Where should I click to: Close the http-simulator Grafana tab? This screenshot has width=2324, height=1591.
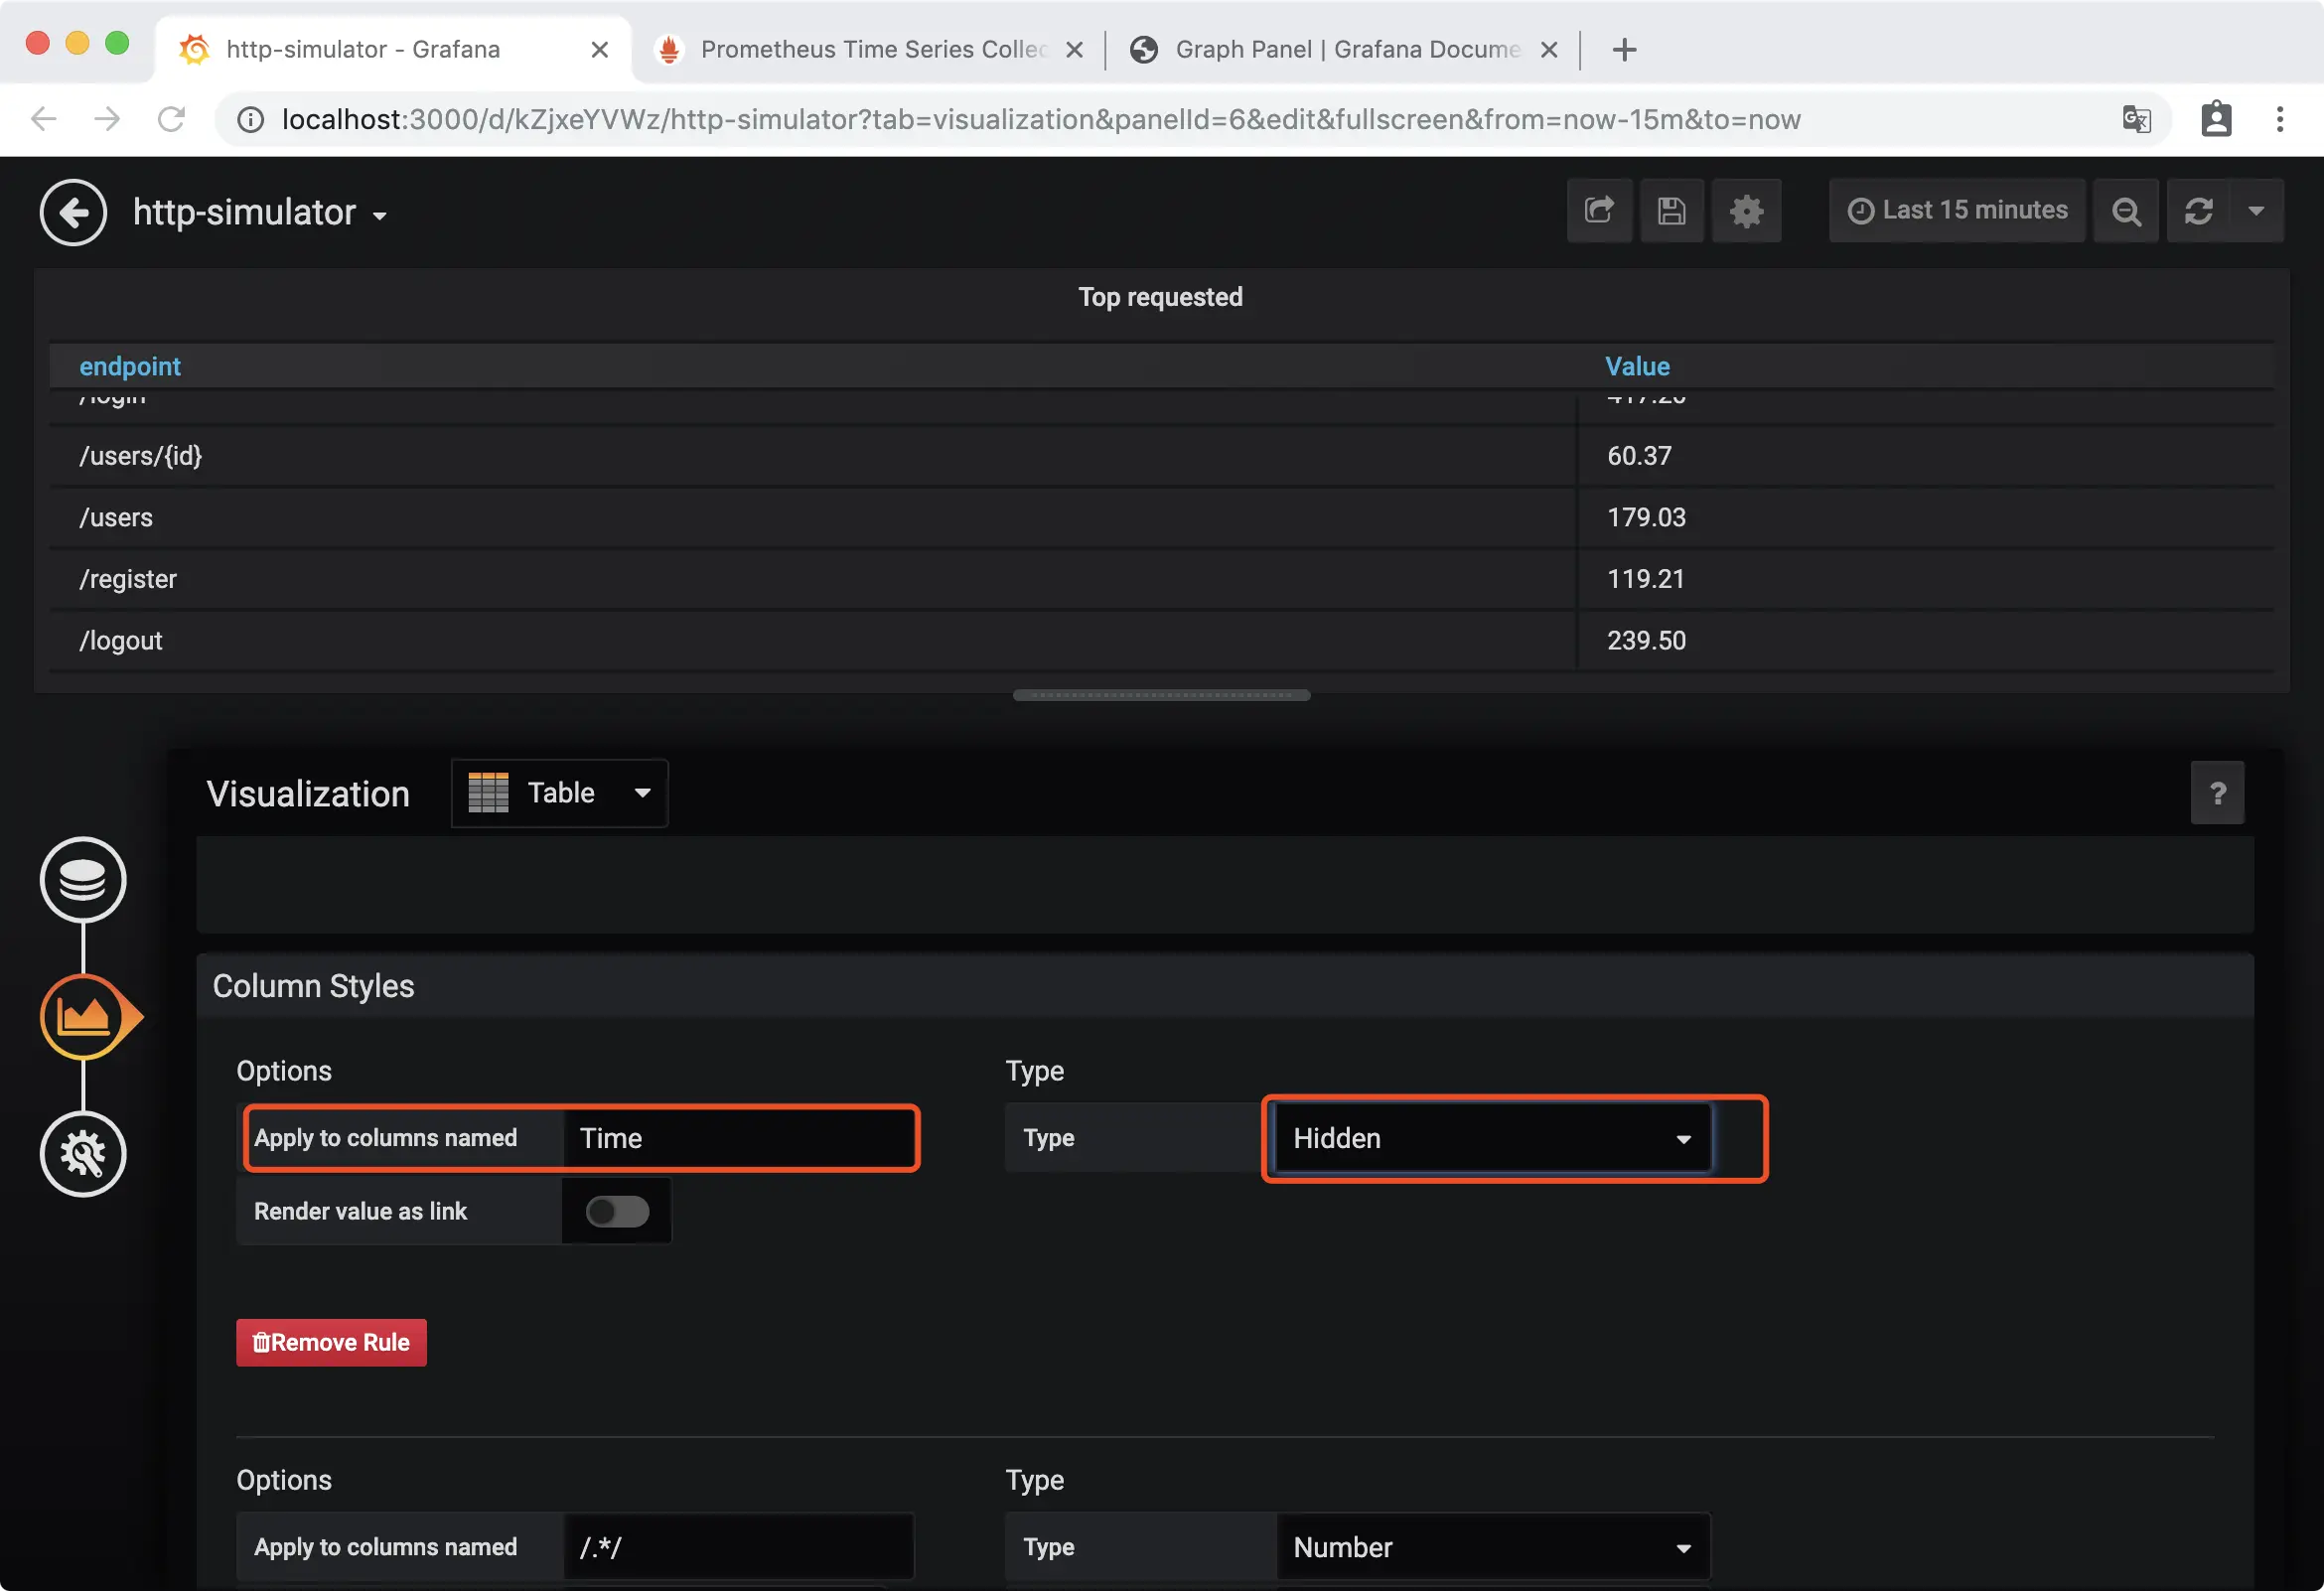(x=600, y=49)
